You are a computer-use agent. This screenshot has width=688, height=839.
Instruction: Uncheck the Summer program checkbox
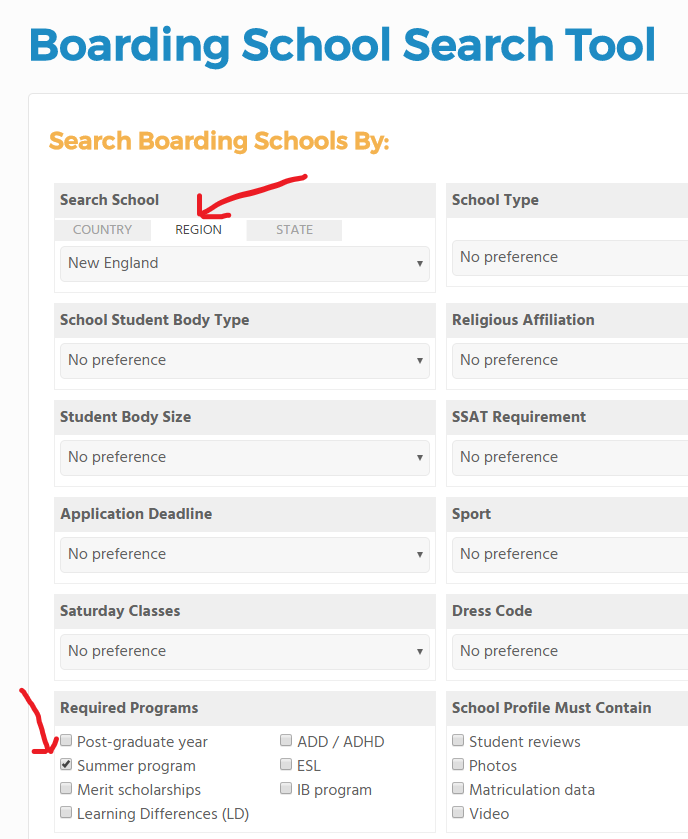(x=66, y=765)
